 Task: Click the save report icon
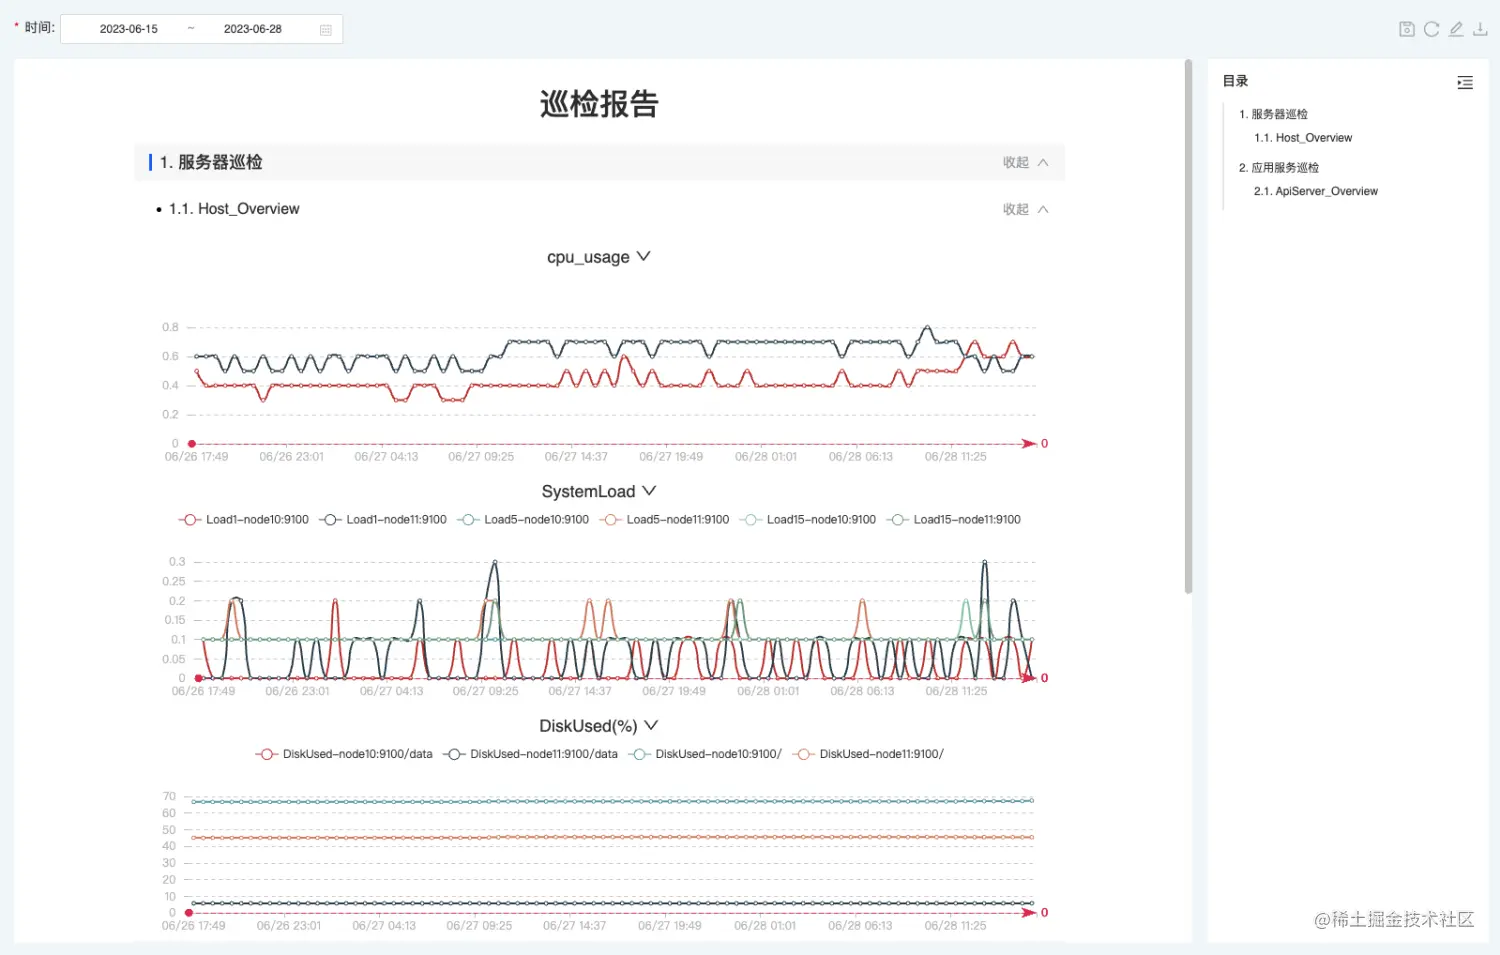point(1406,29)
